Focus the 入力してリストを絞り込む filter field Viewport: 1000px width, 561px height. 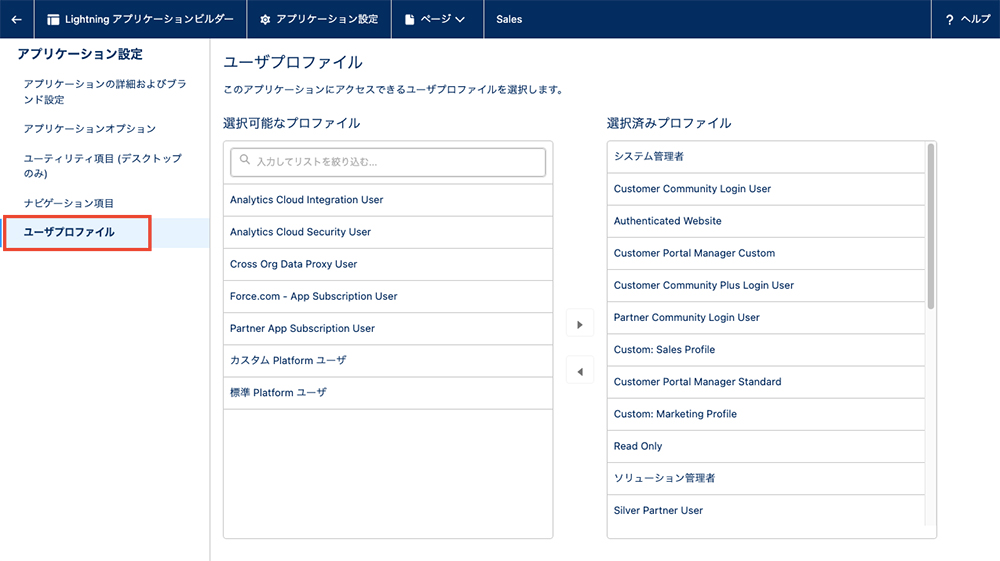pos(388,162)
